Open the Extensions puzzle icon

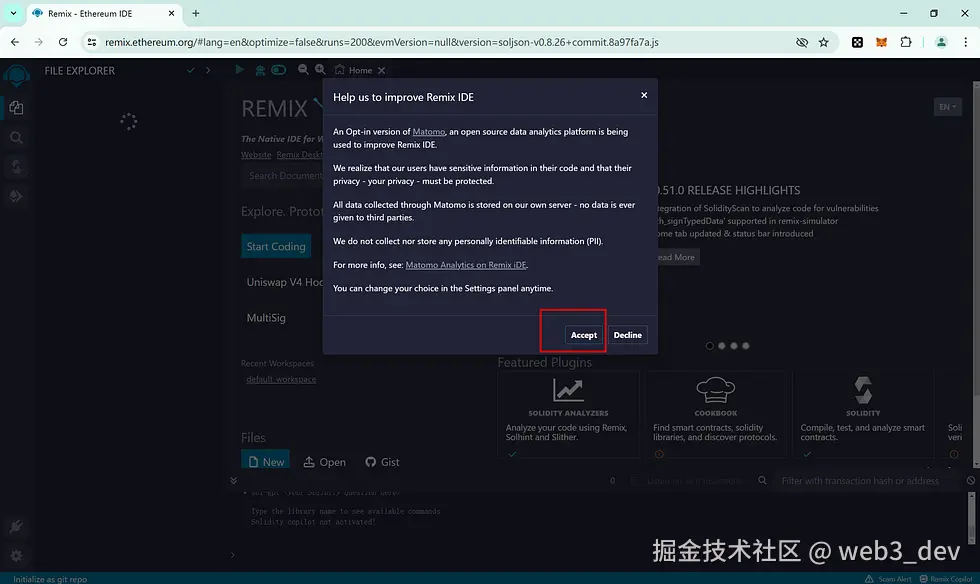(x=906, y=42)
